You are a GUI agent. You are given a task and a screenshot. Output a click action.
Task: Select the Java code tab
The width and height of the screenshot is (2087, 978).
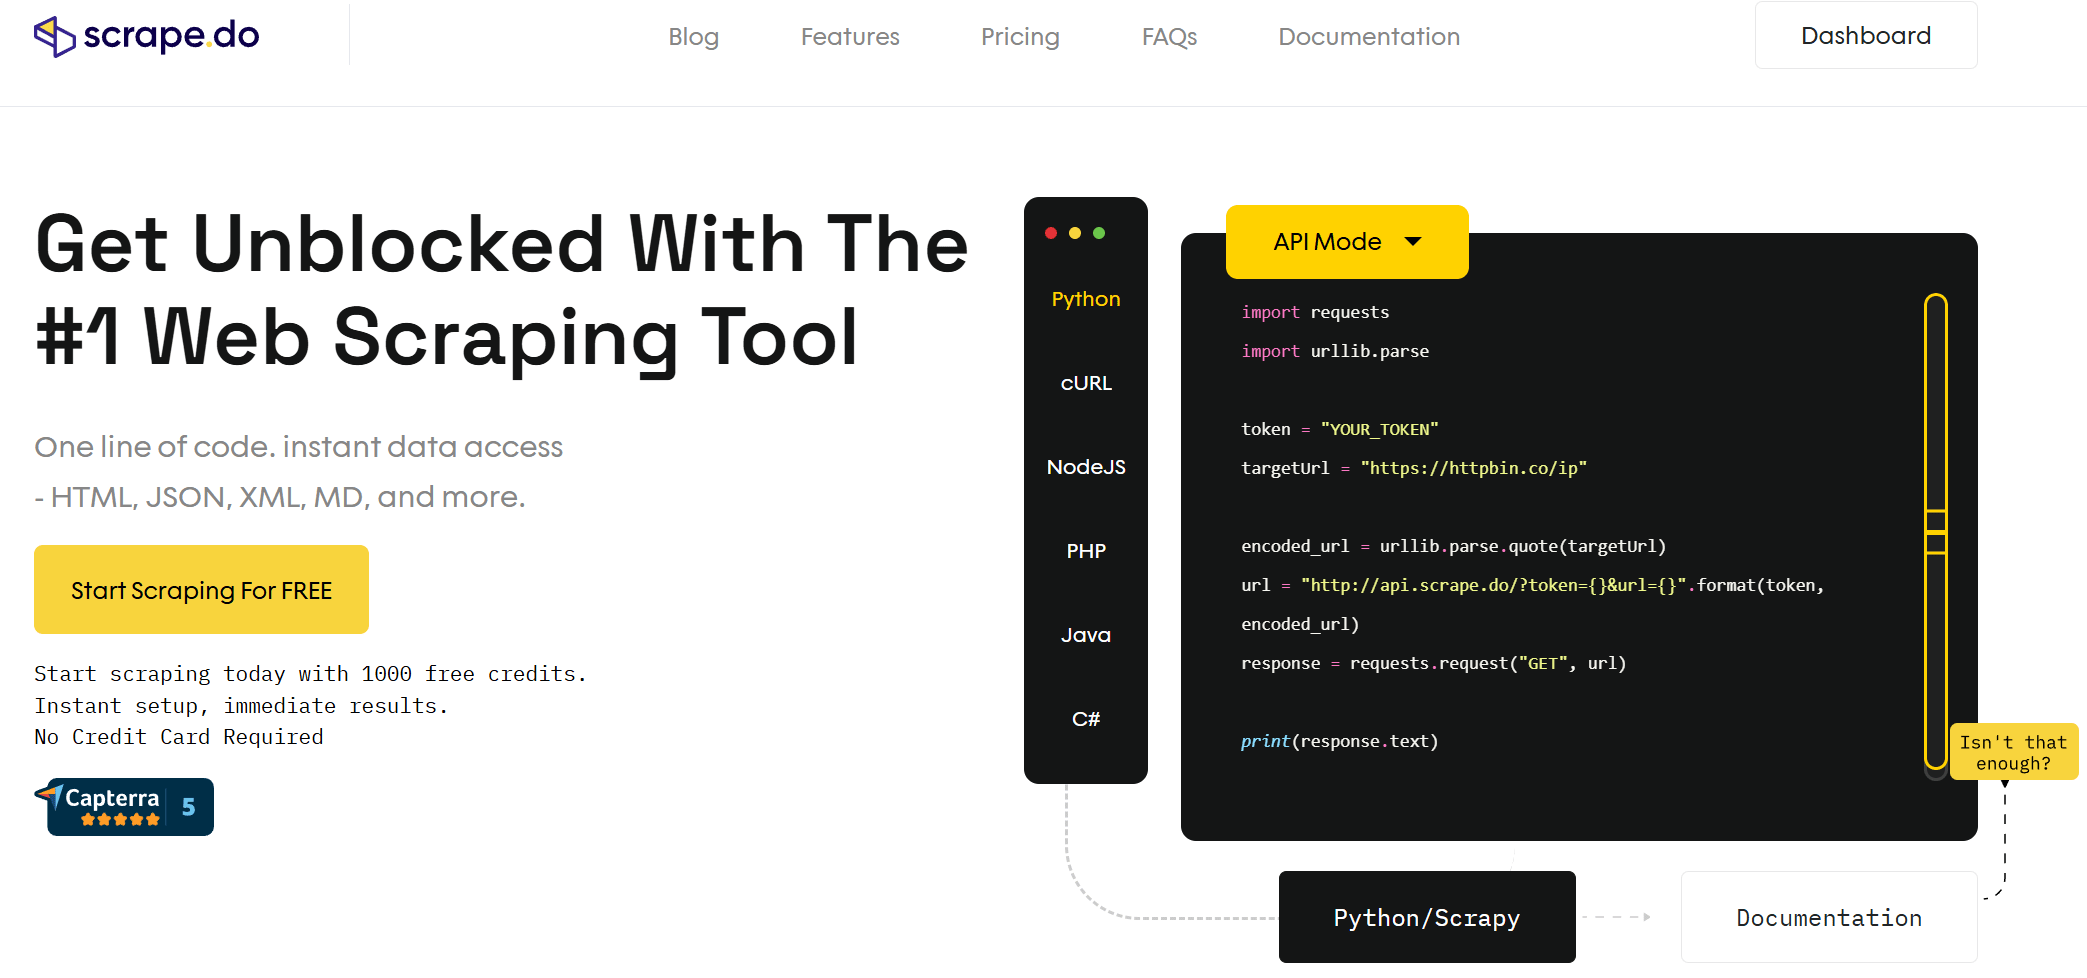[1086, 635]
